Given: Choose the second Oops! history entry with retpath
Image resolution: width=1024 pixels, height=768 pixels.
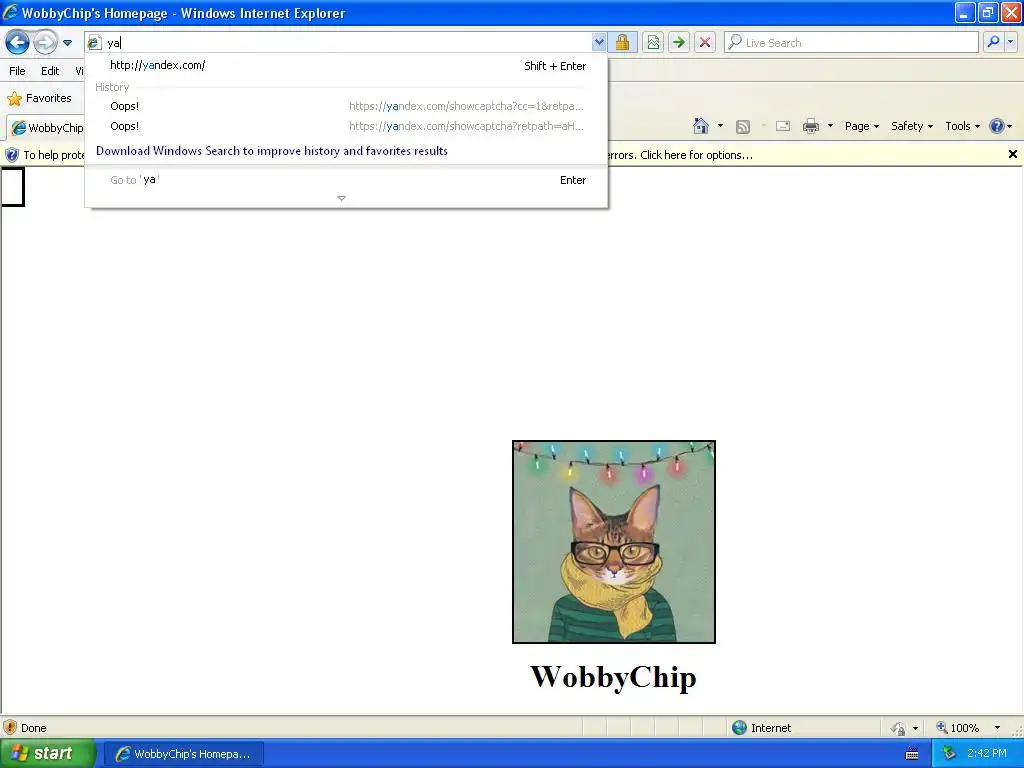Looking at the screenshot, I should click(347, 126).
